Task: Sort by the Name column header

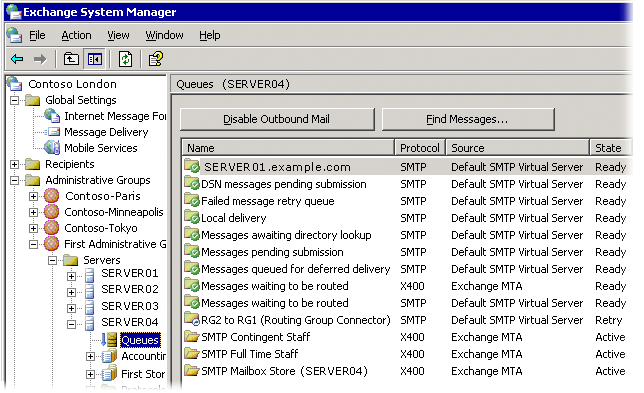Action: (x=288, y=148)
